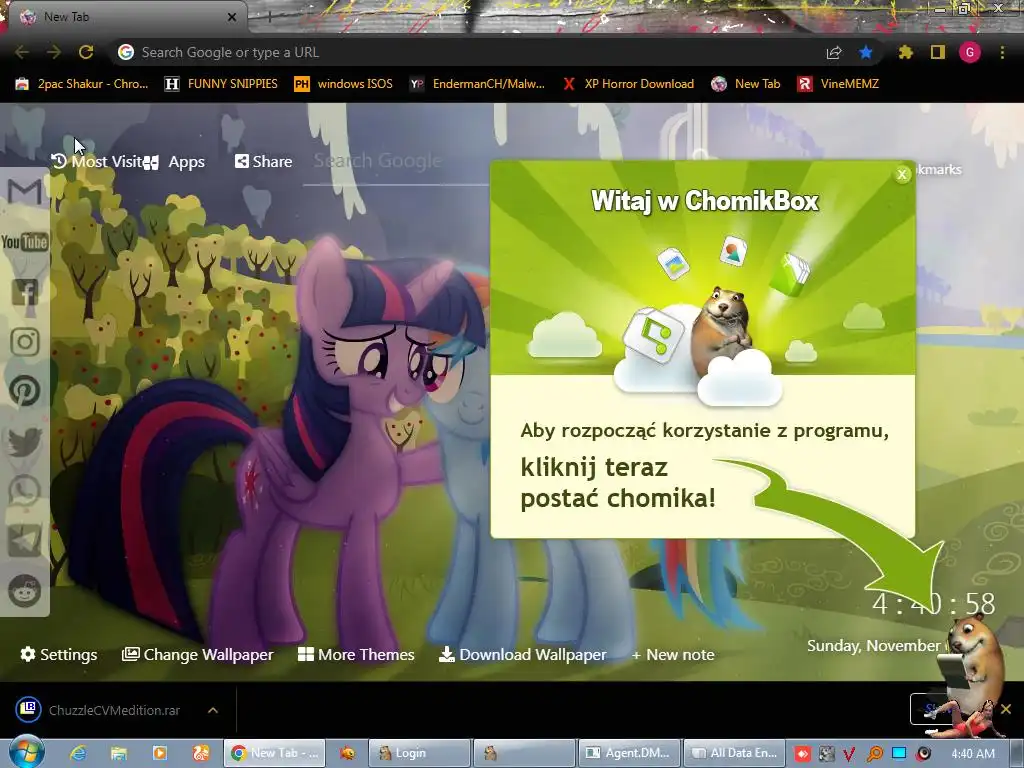The width and height of the screenshot is (1024, 768).
Task: Open the 2pac Shakur bookmark
Action: [x=82, y=84]
